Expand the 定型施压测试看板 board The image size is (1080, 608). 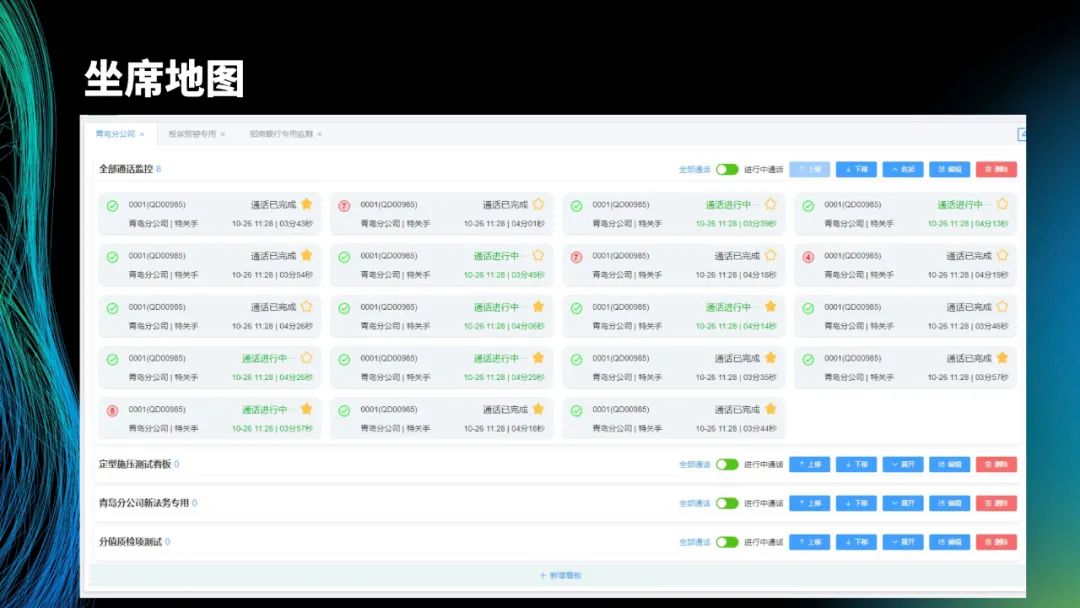point(902,465)
